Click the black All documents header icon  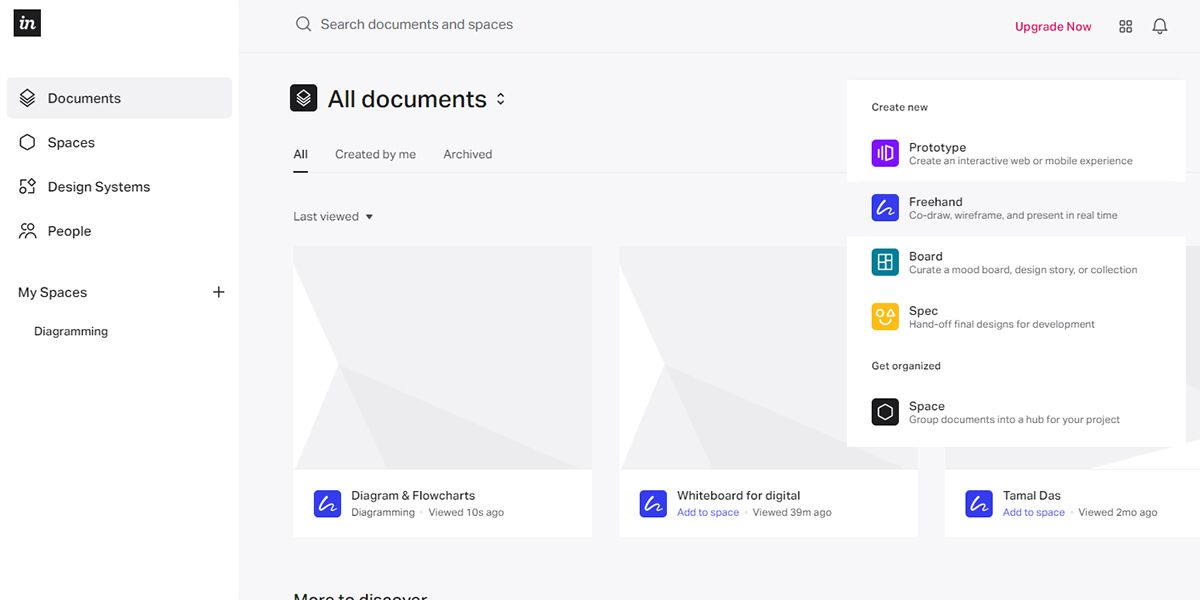[x=303, y=98]
